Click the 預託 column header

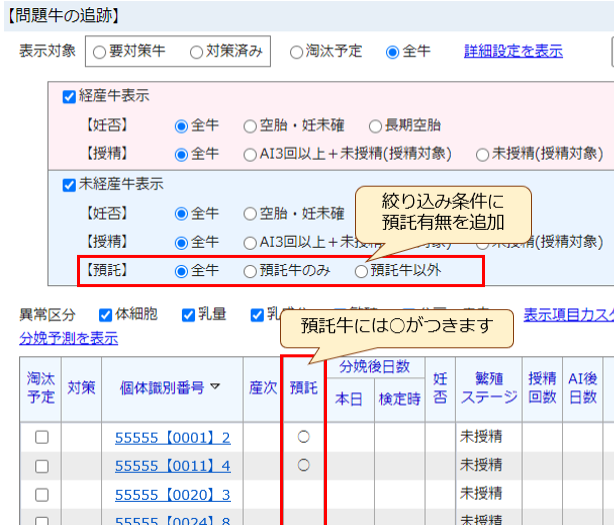(x=303, y=388)
